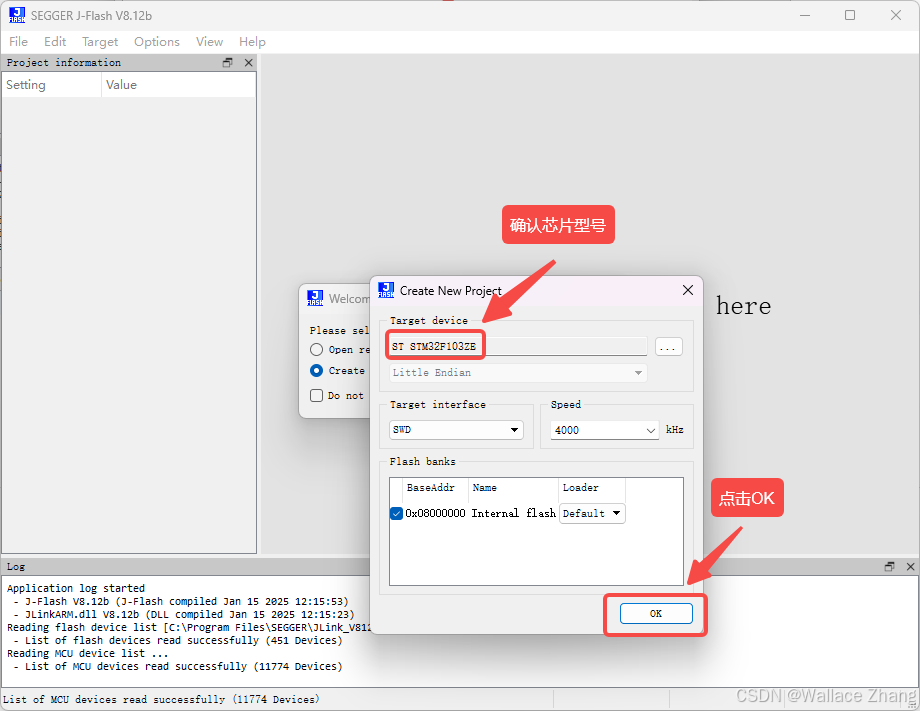Click OK in Create New Project dialog
This screenshot has height=711, width=920.
click(x=656, y=614)
